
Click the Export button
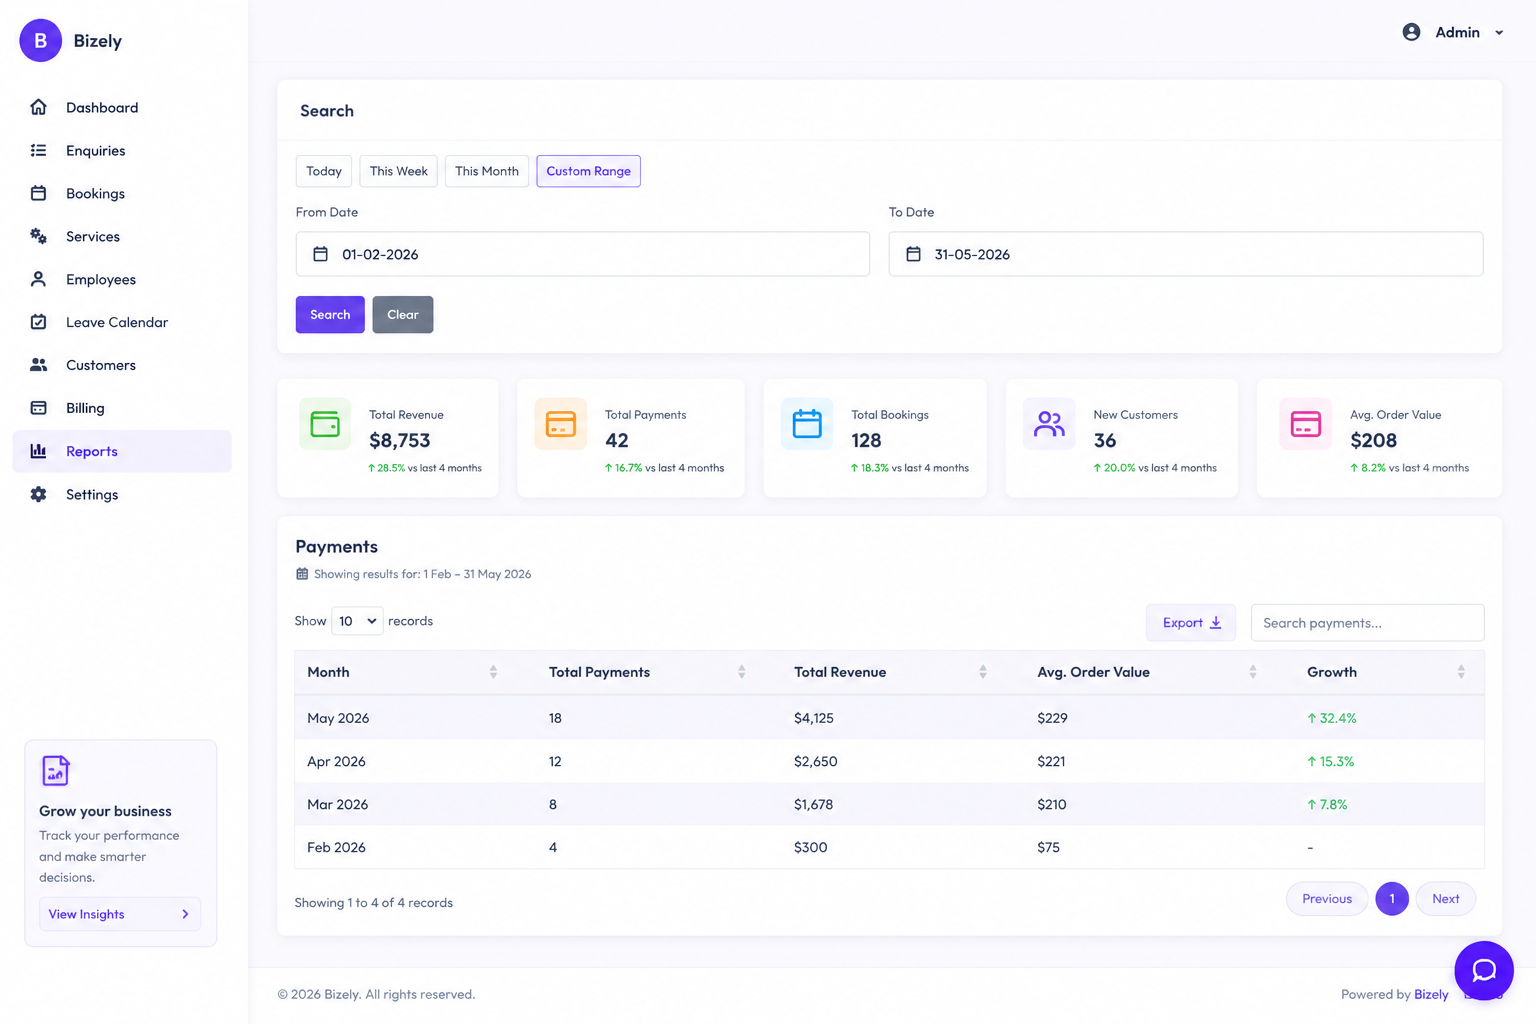[1191, 623]
